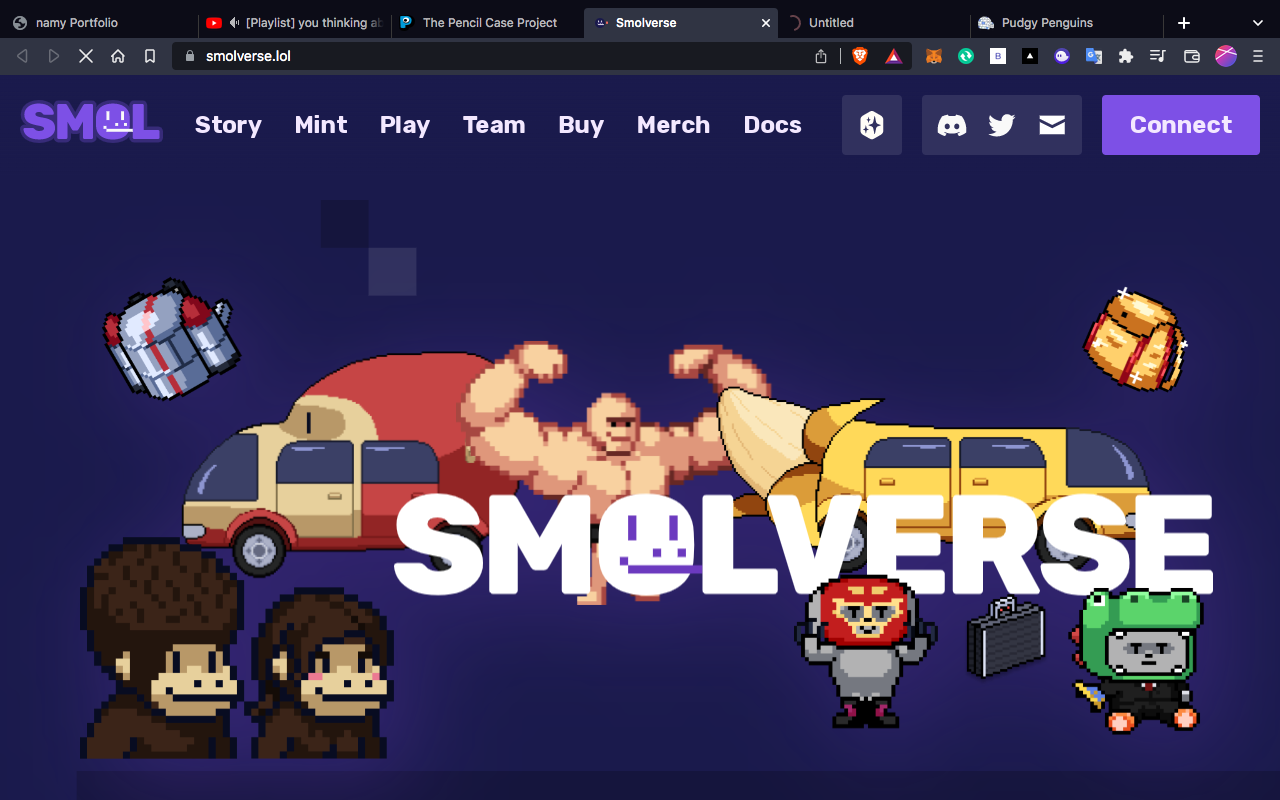Click the home icon in toolbar
The width and height of the screenshot is (1280, 800).
118,56
